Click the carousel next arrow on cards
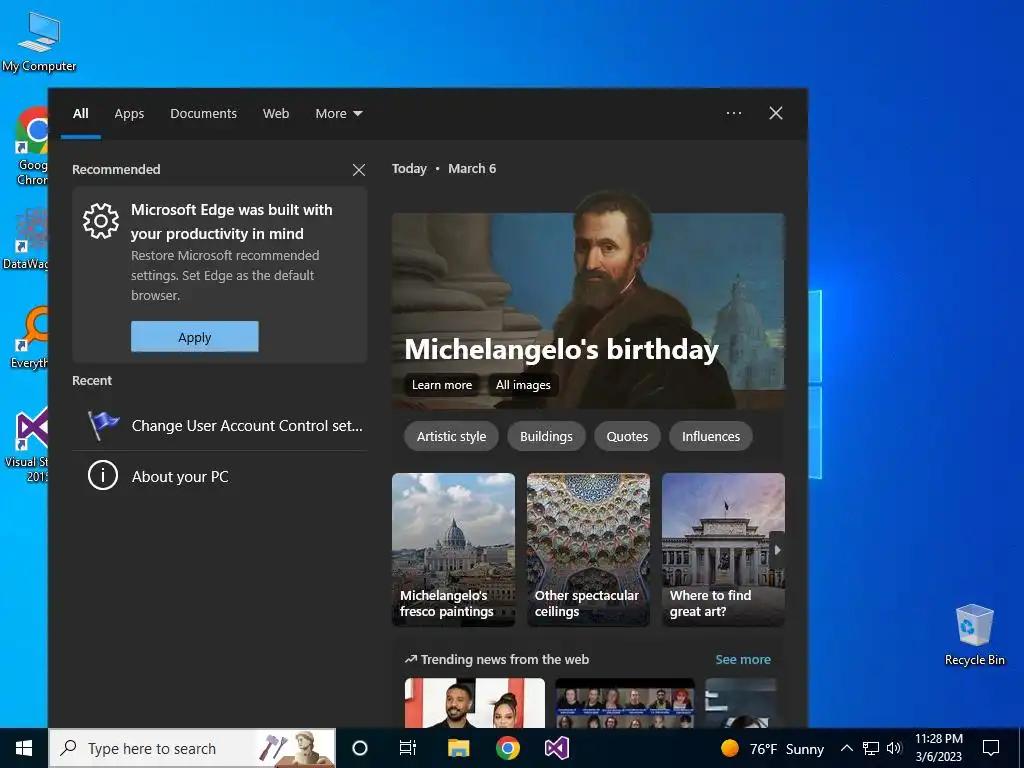This screenshot has width=1024, height=768. click(x=777, y=550)
